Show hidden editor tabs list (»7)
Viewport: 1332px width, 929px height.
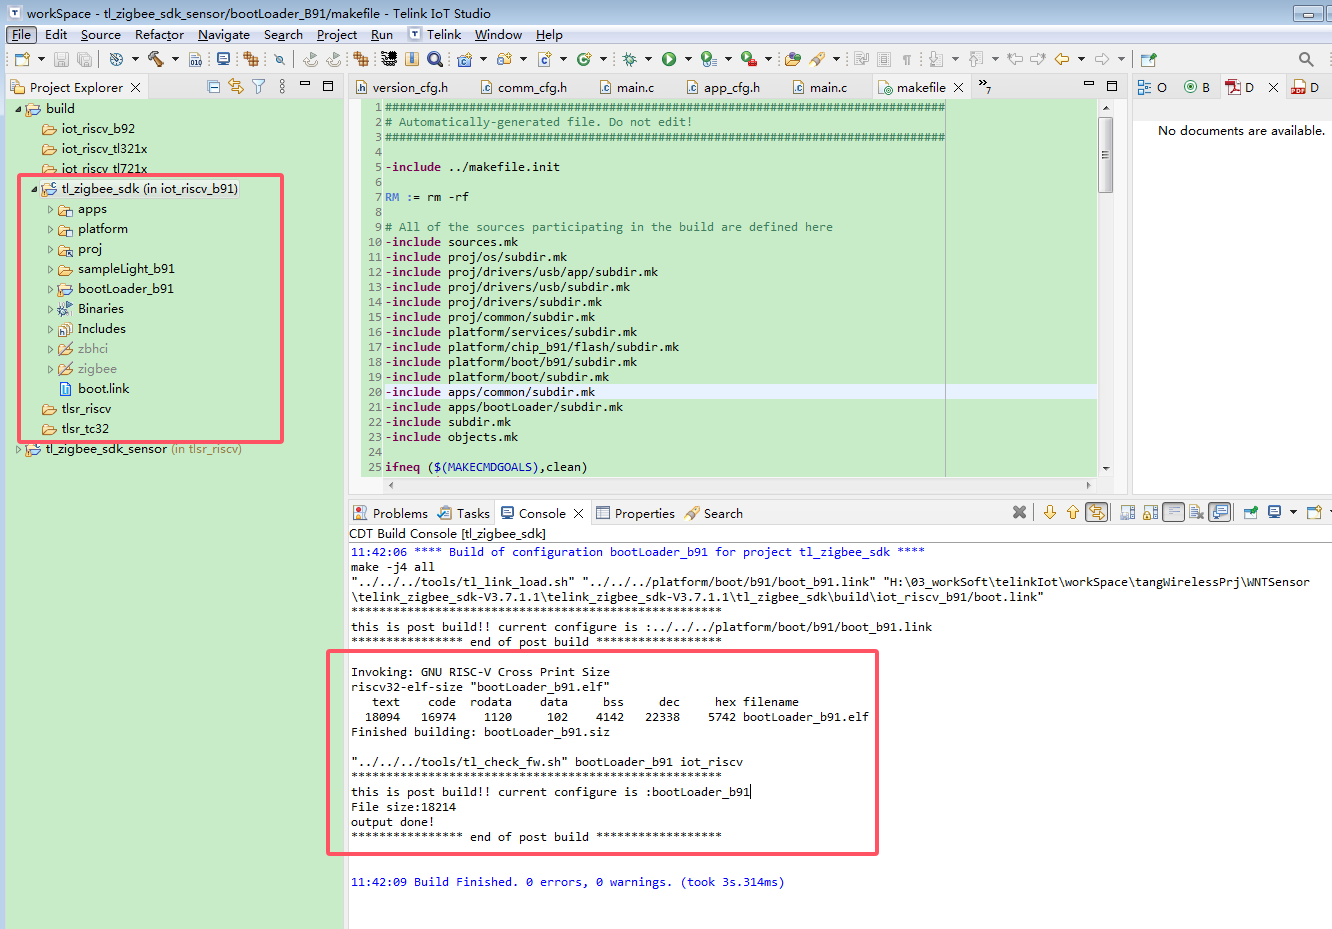point(984,87)
